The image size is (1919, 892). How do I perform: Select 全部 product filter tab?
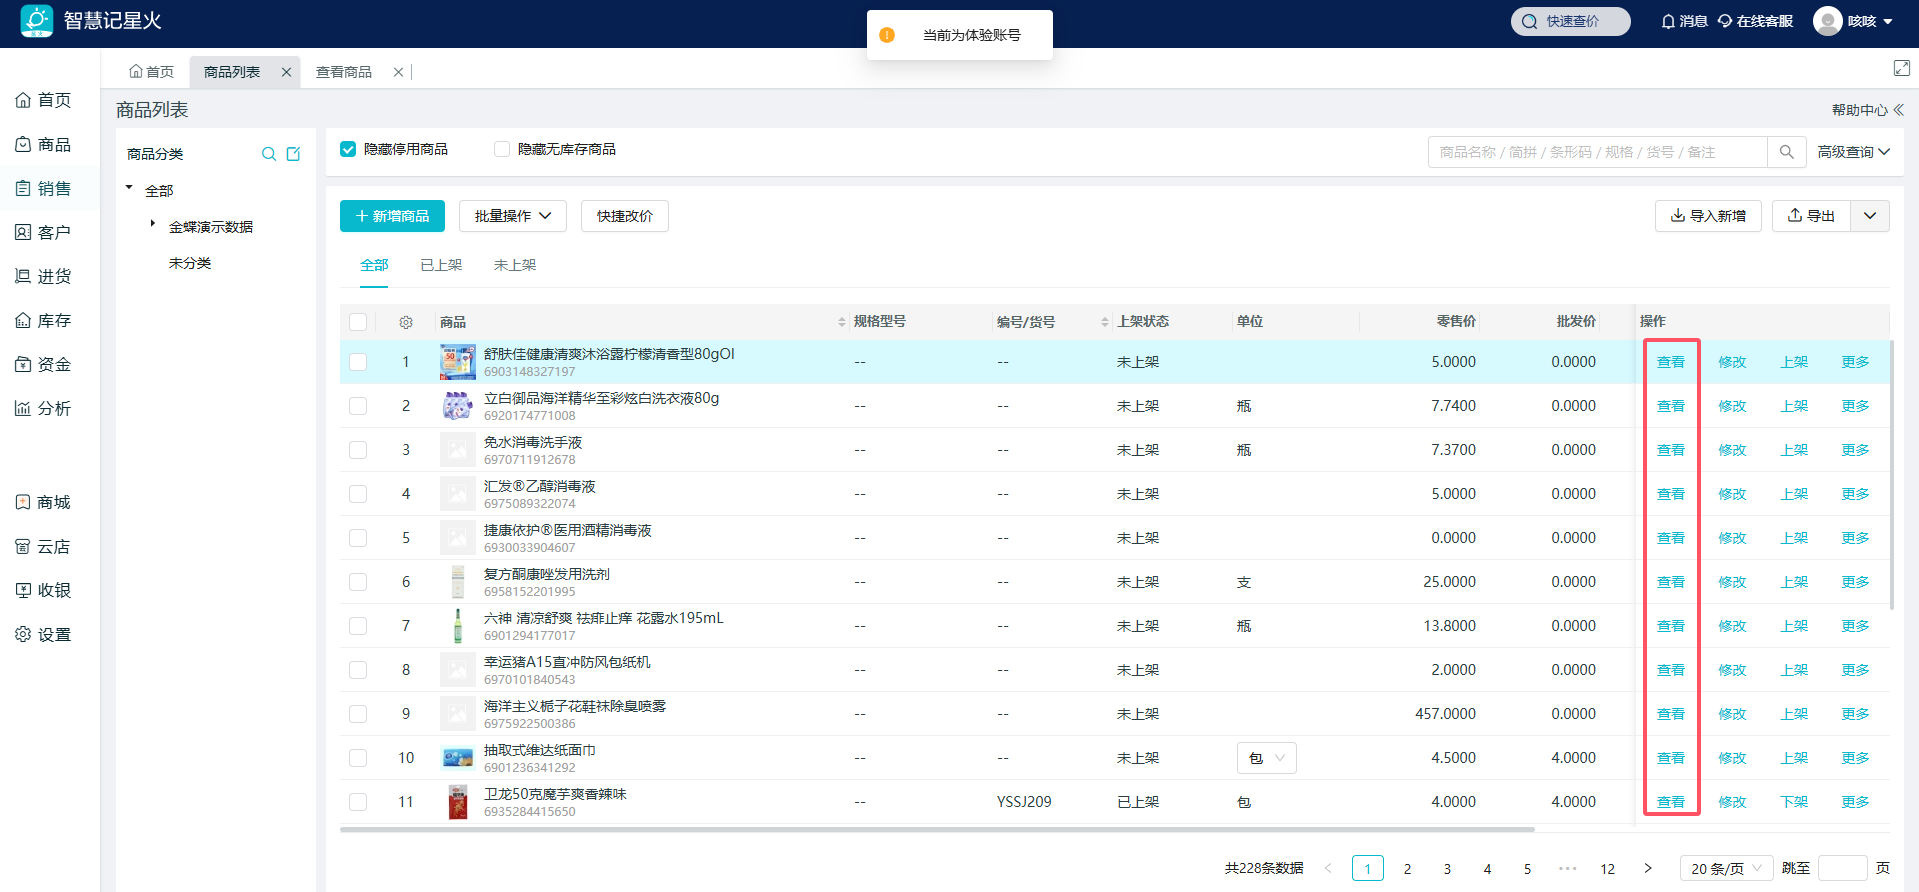point(374,265)
